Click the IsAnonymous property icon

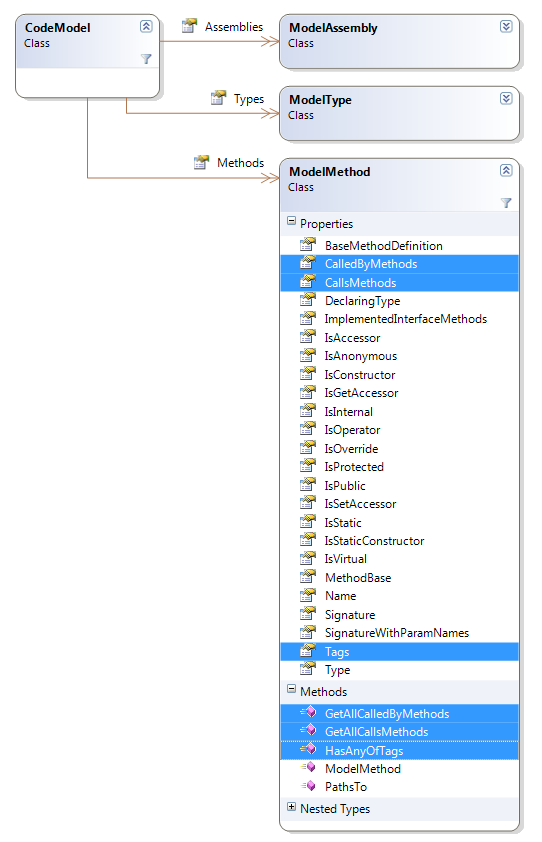[308, 355]
